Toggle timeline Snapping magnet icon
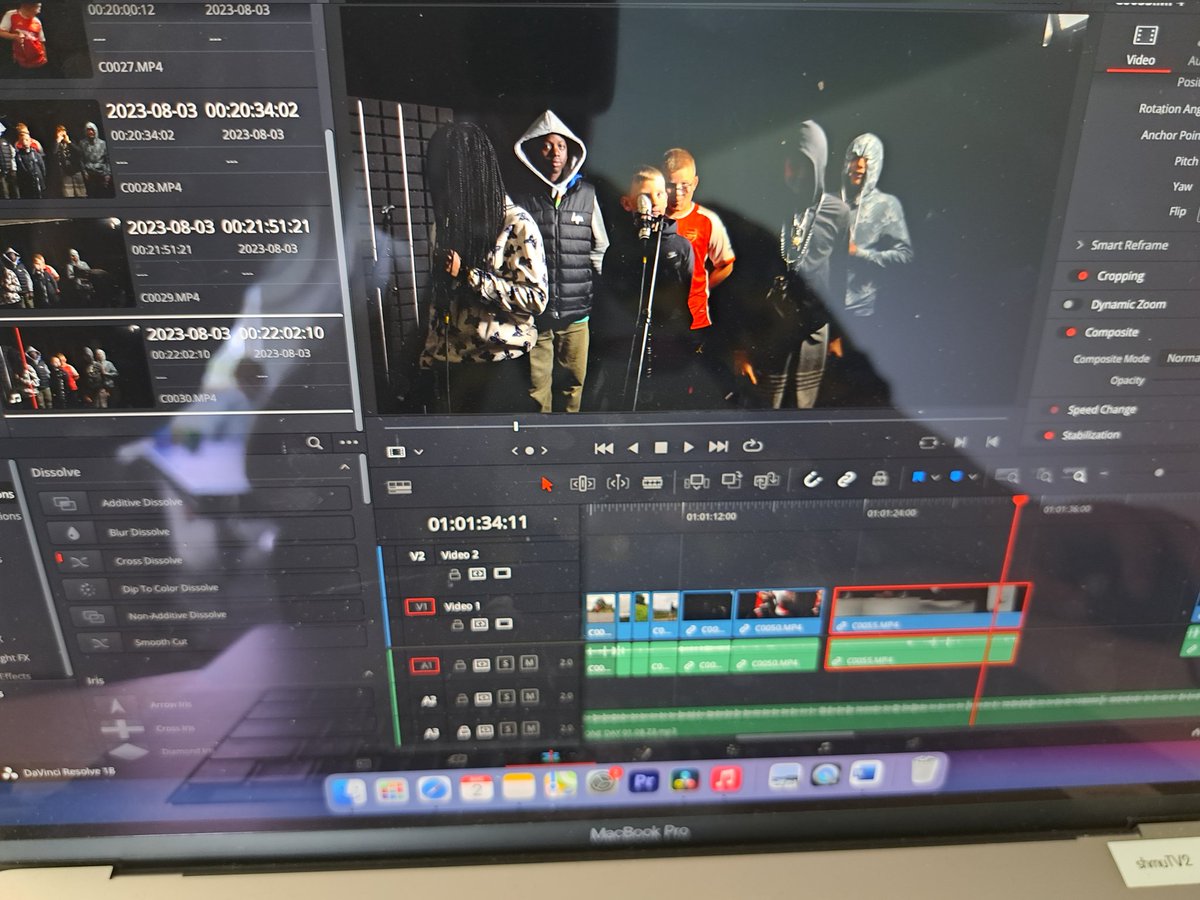This screenshot has height=900, width=1200. [812, 479]
